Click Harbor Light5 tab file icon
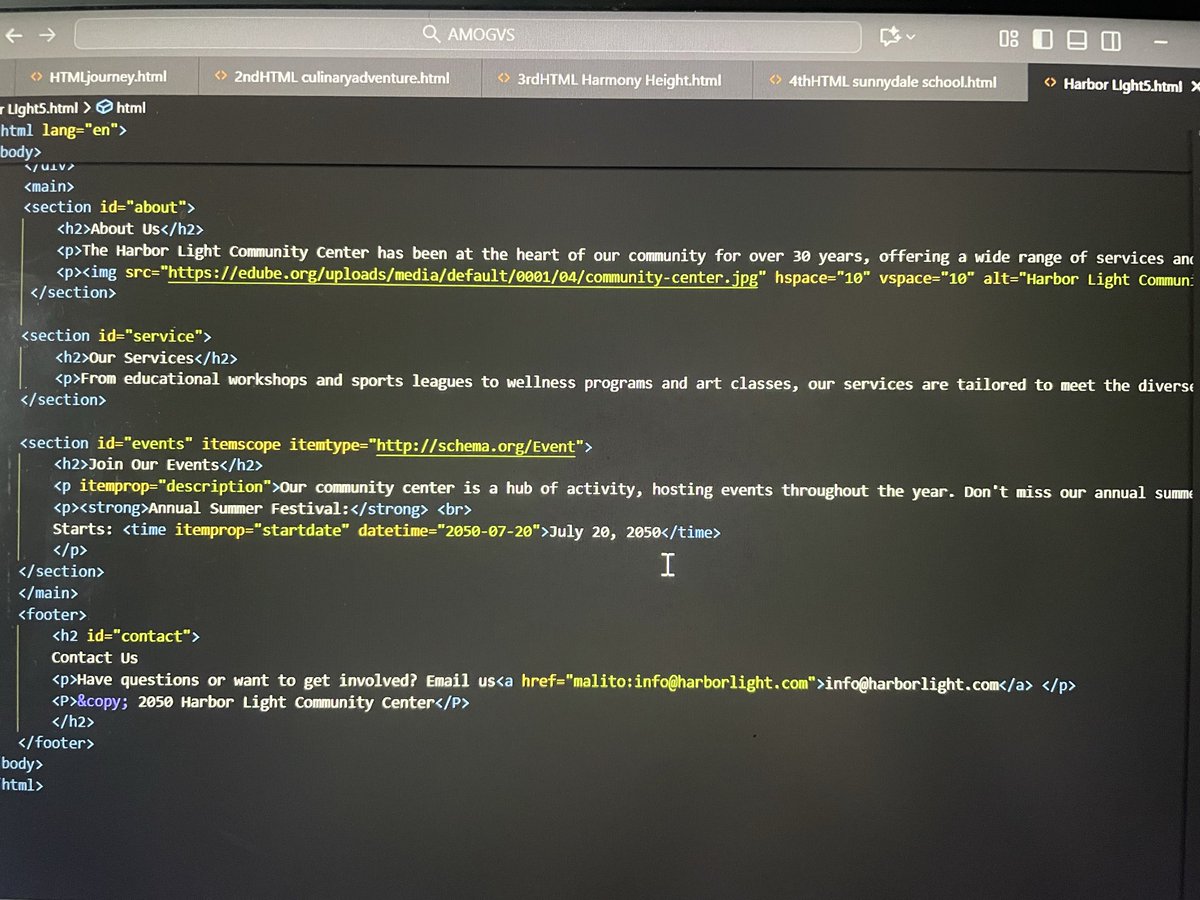This screenshot has width=1200, height=900. click(1049, 84)
